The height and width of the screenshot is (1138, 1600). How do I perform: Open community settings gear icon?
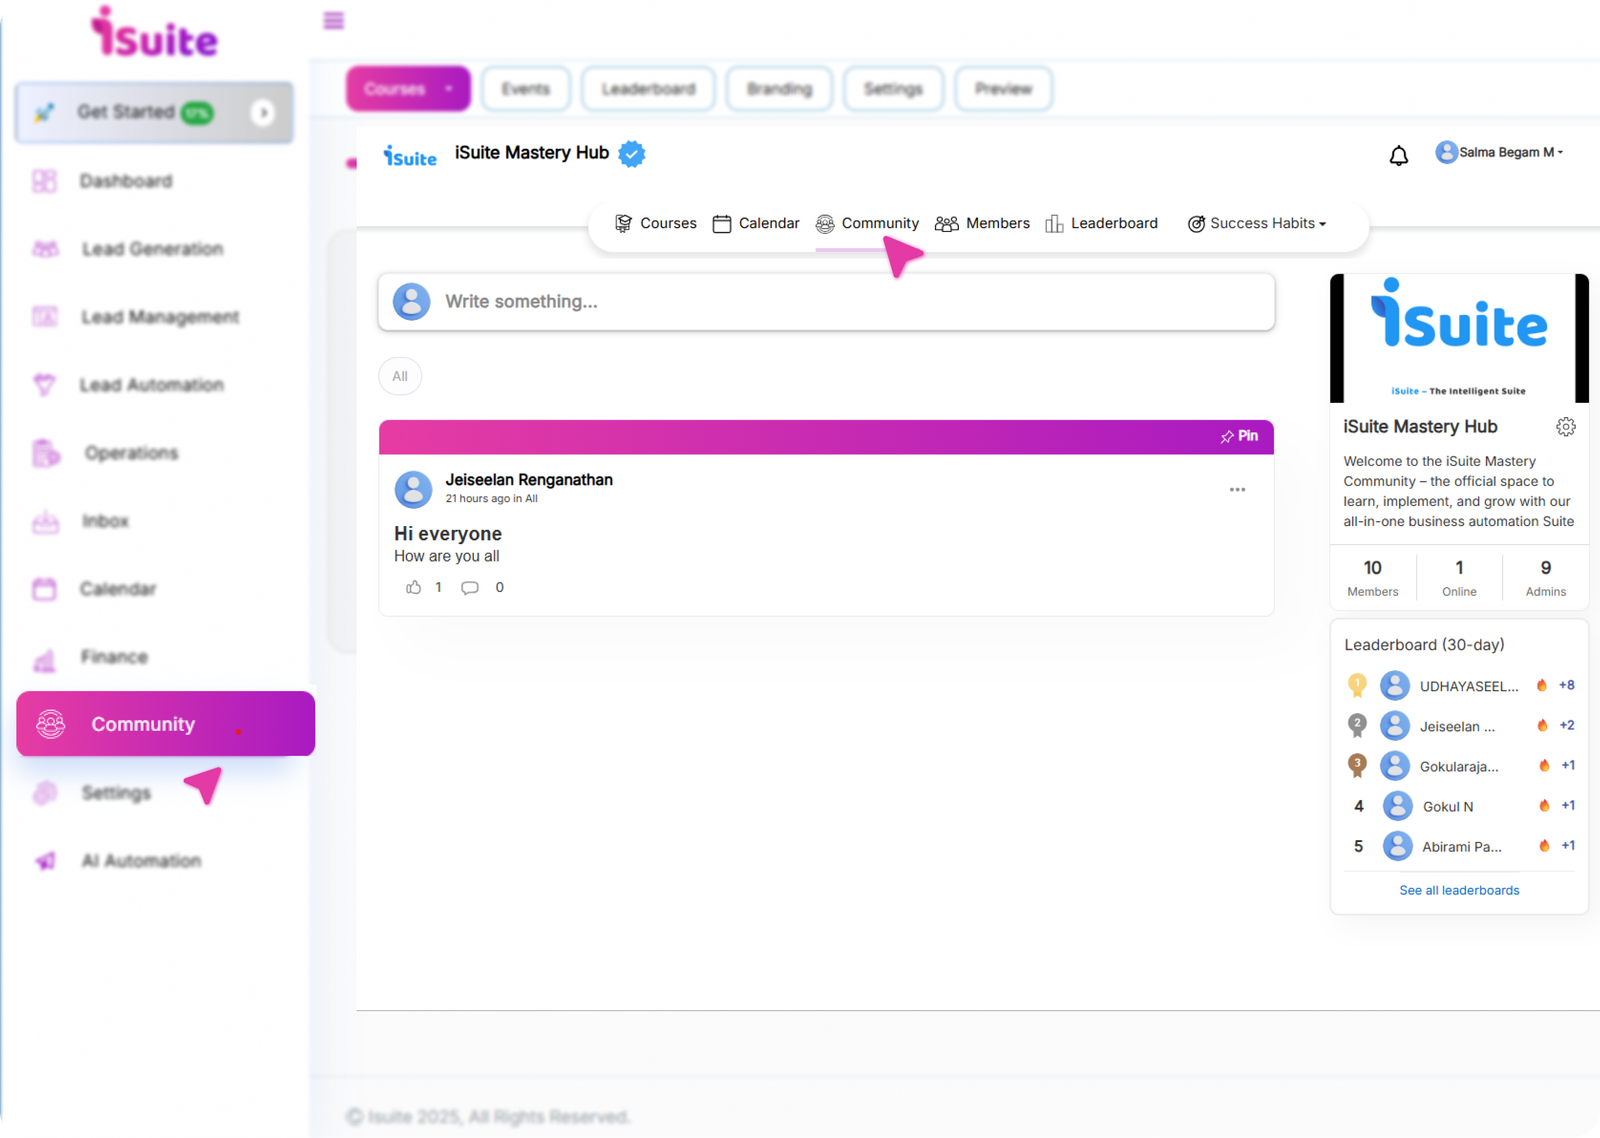point(1565,427)
